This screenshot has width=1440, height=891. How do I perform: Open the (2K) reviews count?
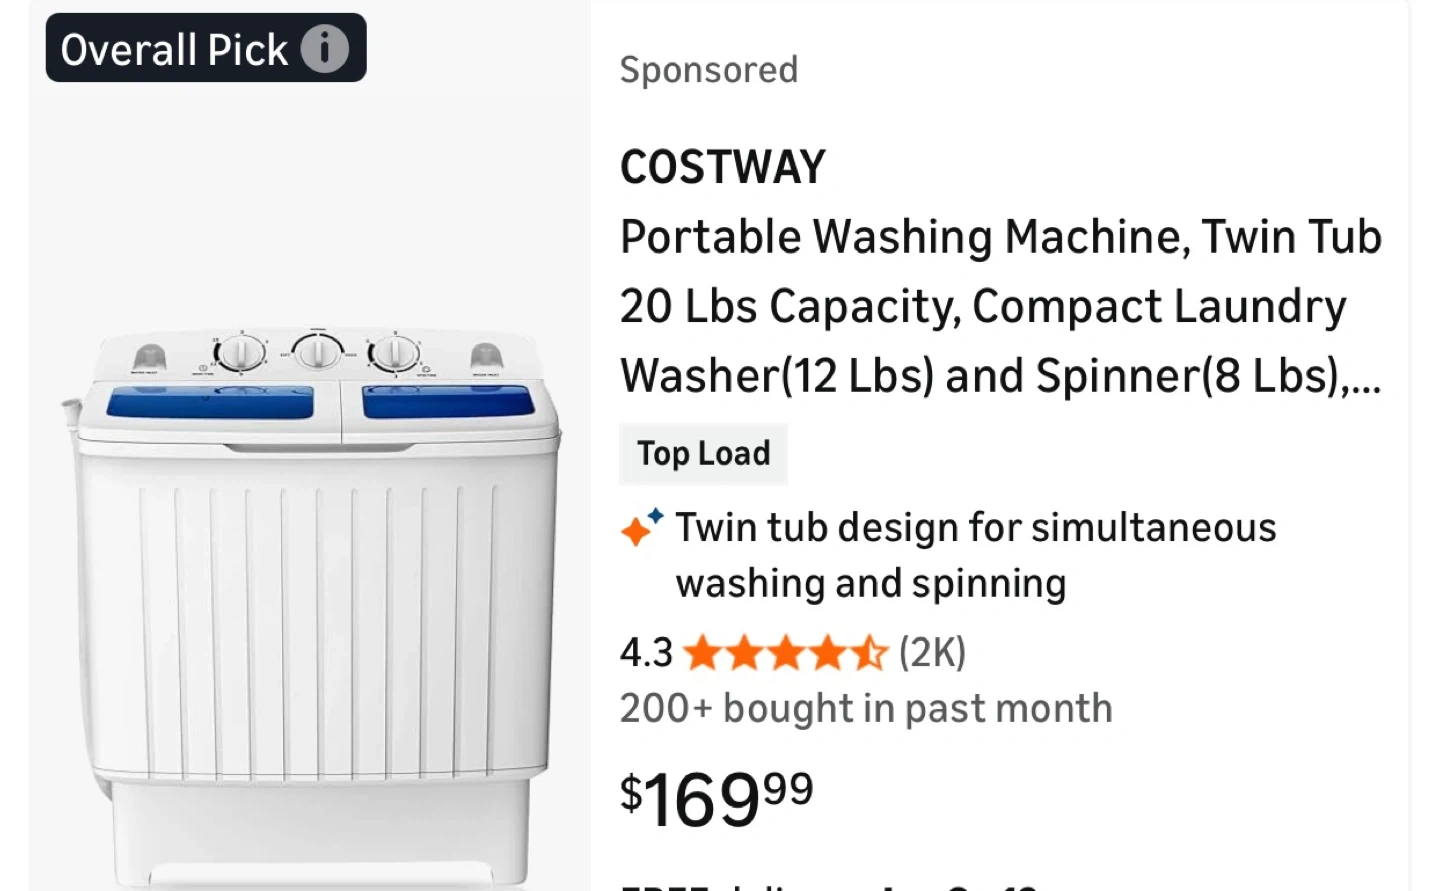coord(932,653)
